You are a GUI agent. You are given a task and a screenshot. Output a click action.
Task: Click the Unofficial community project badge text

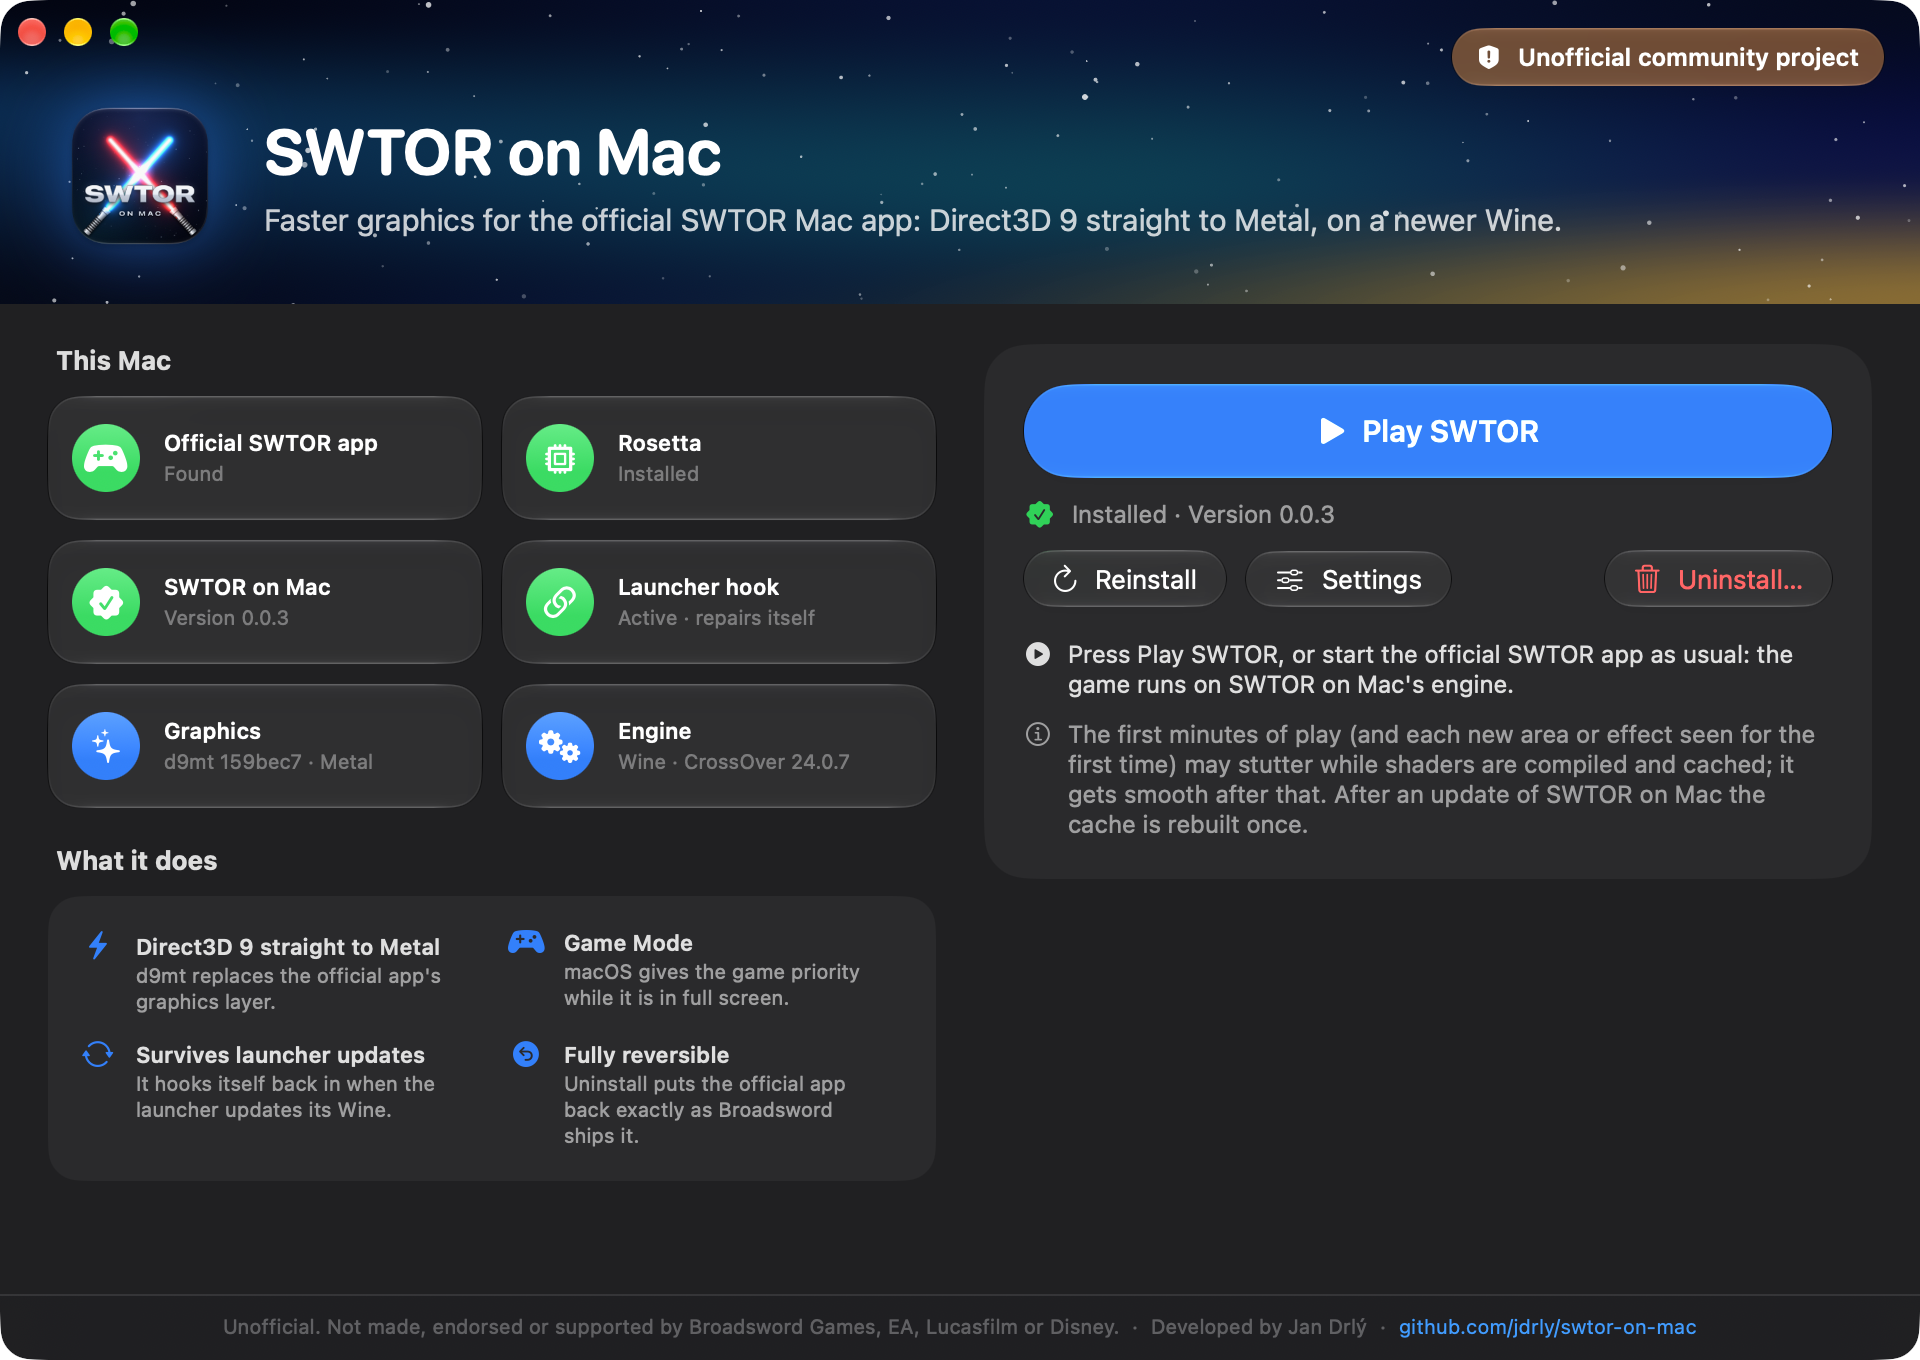click(x=1688, y=57)
